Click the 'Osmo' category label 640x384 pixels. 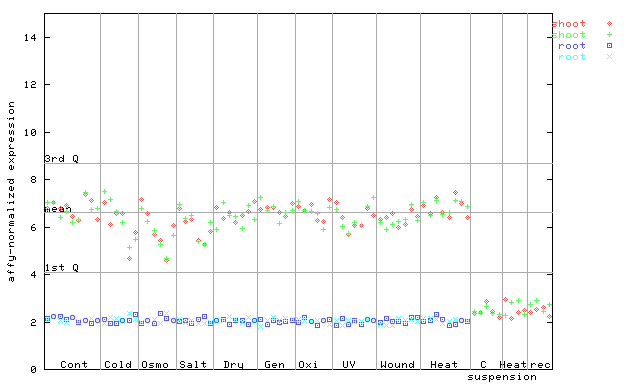tap(155, 364)
